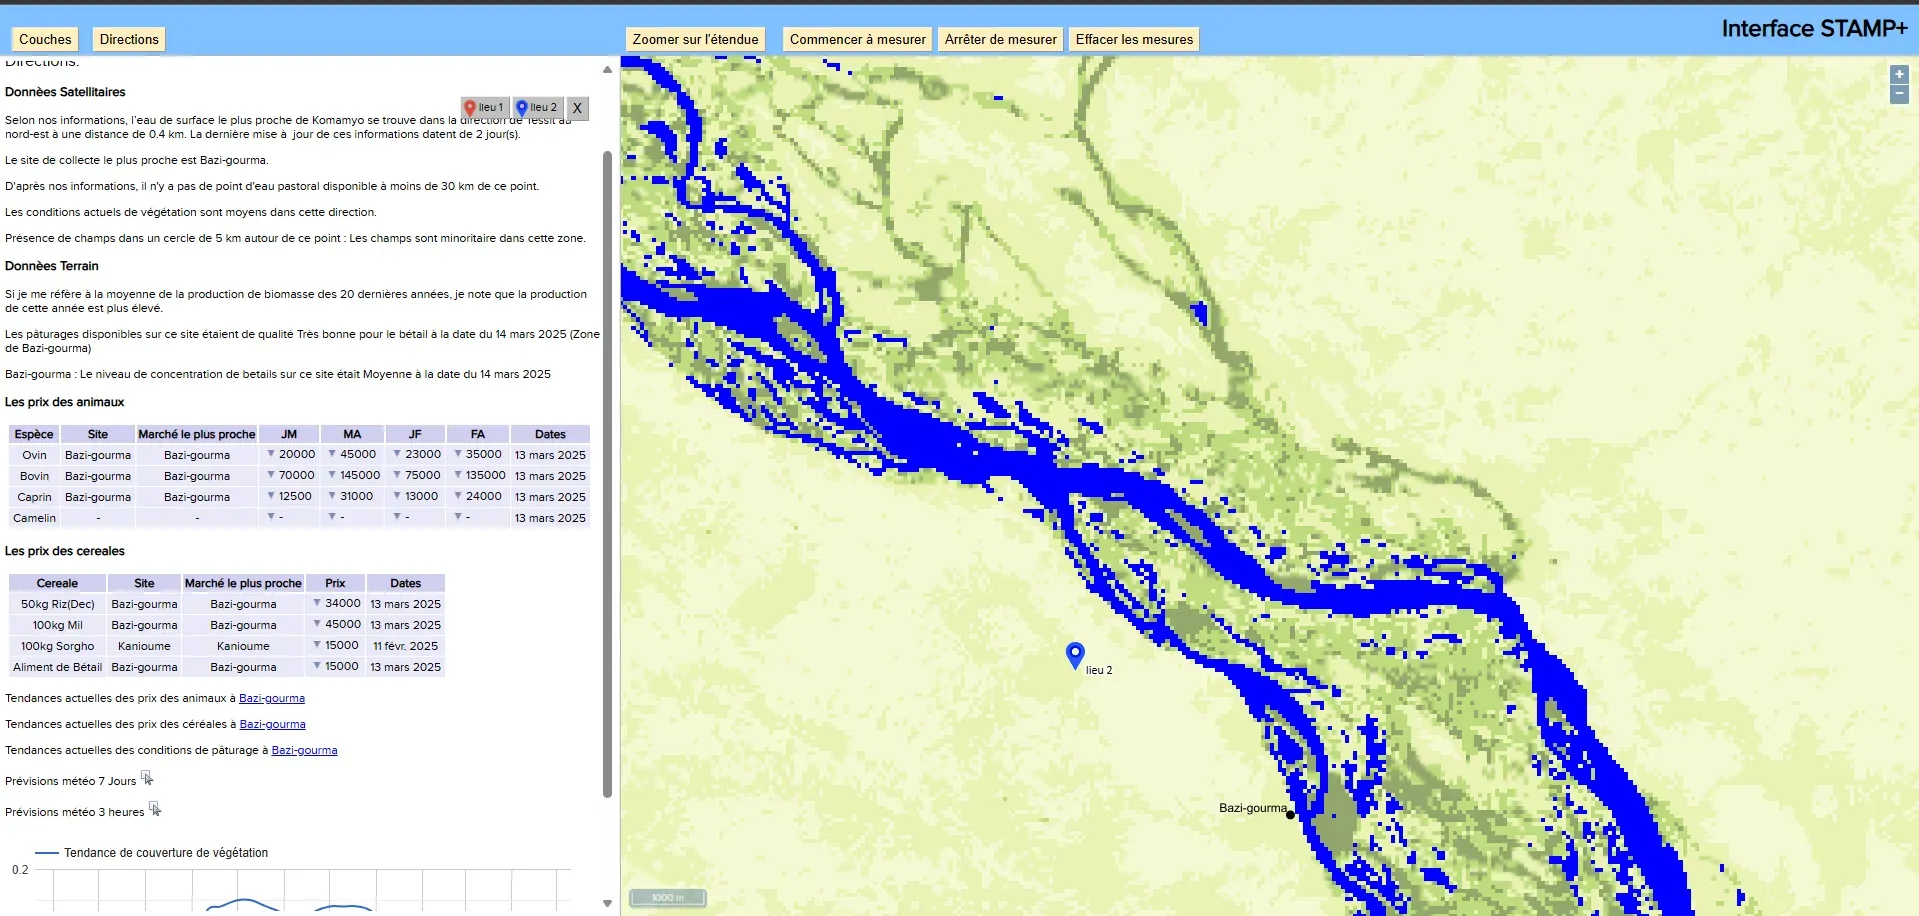Toggle the vegetation cover trend legend entry
Screen dimensions: 1919x916
(151, 853)
